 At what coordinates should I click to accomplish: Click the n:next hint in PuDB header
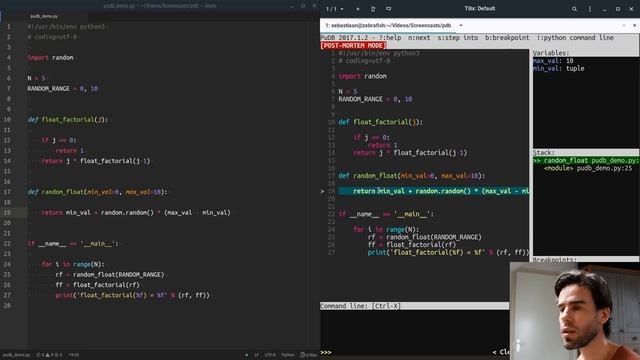click(419, 38)
